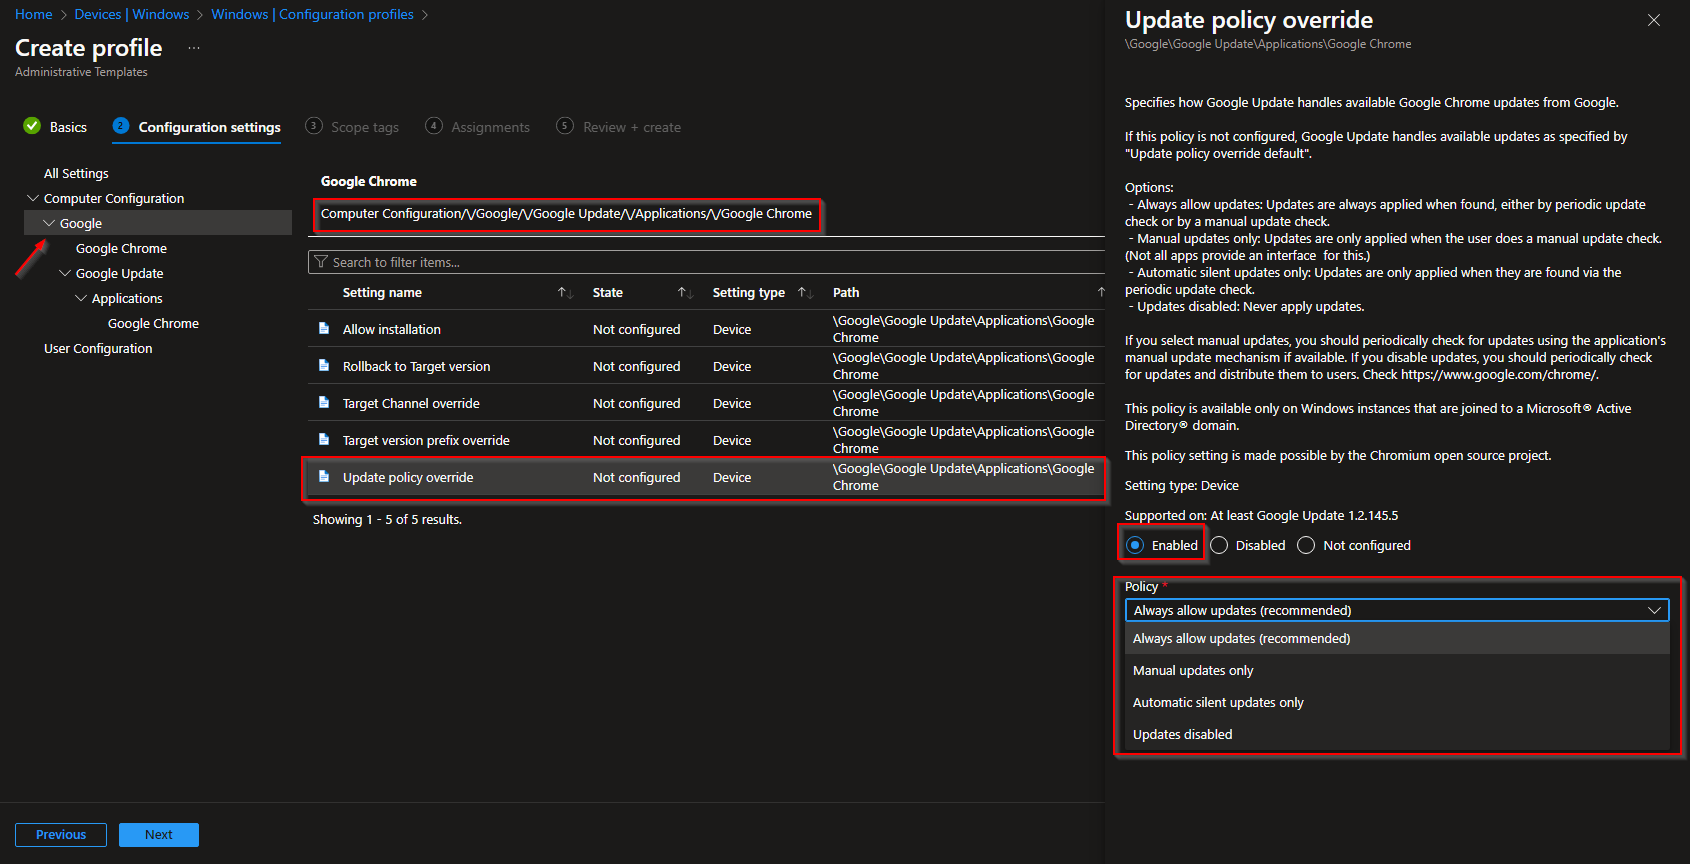Choose Updates disabled option

click(x=1397, y=734)
